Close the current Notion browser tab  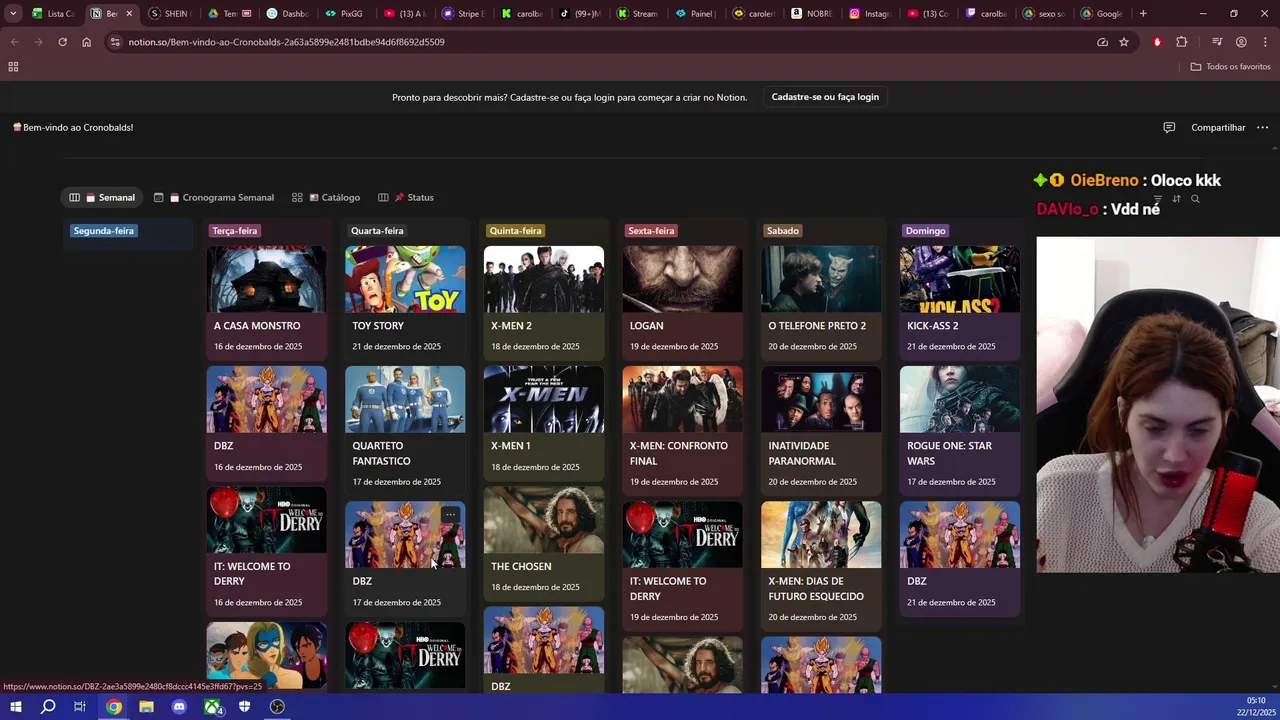click(x=129, y=14)
